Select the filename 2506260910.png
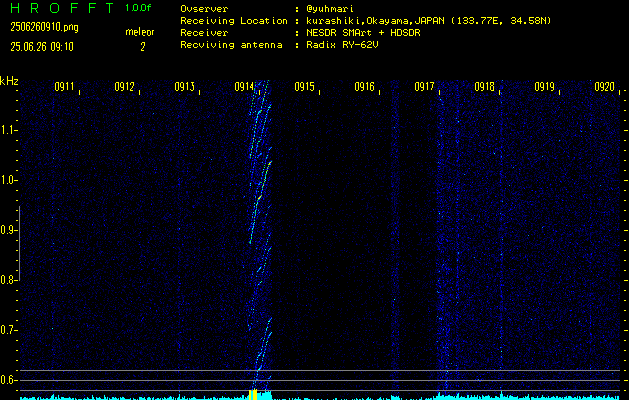Screen dimensions: 629x400 [x=44, y=27]
